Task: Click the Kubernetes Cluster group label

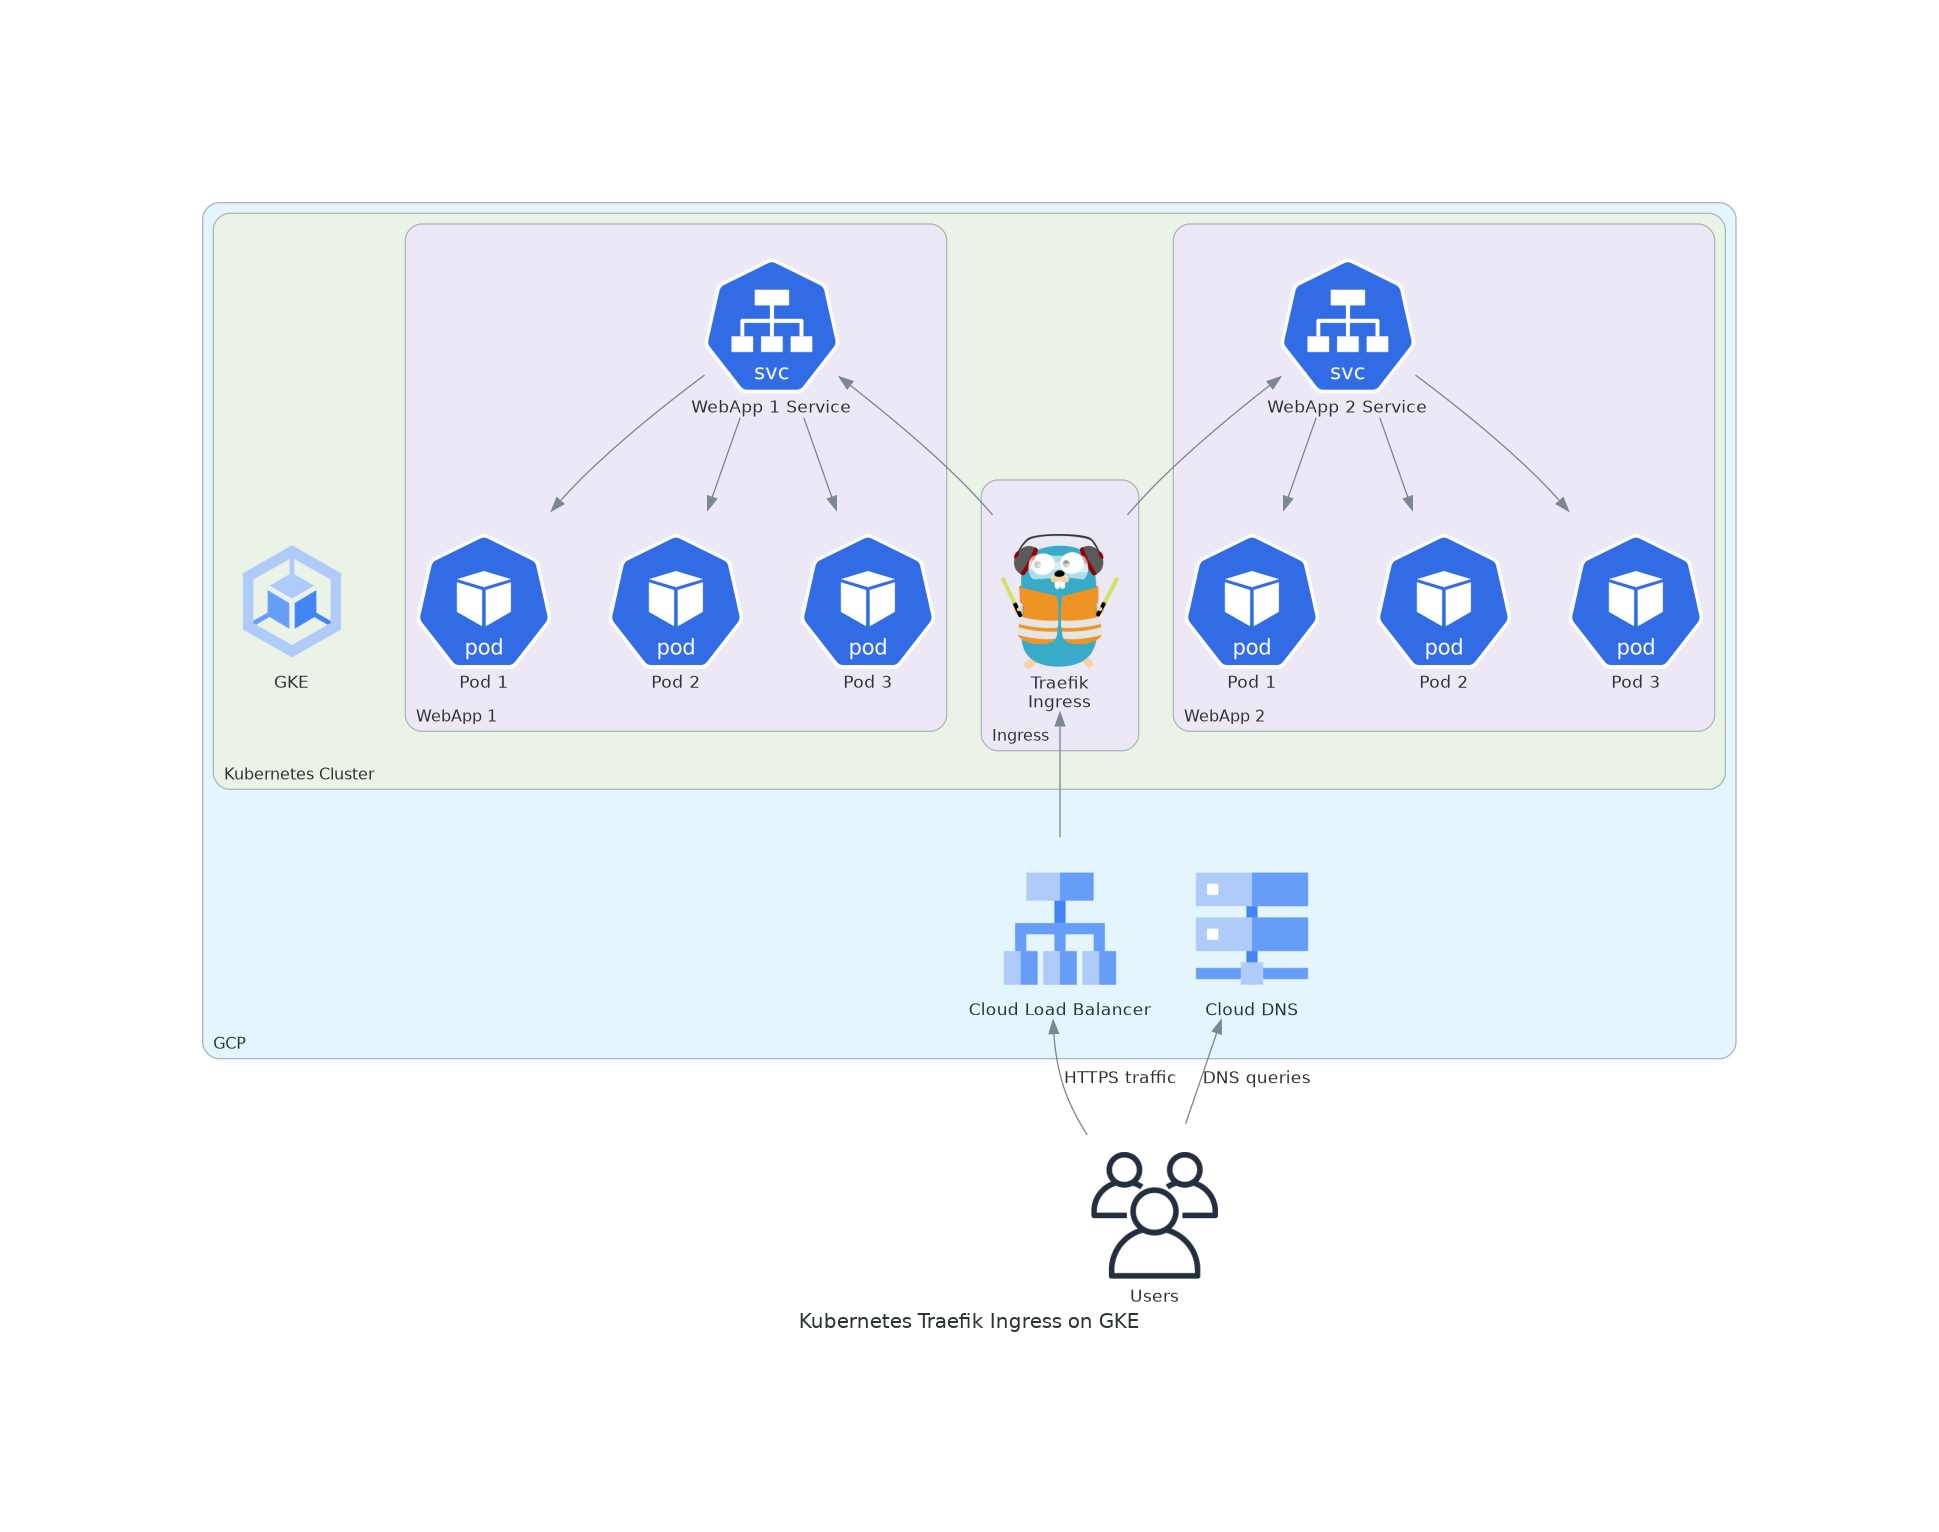Action: click(298, 773)
